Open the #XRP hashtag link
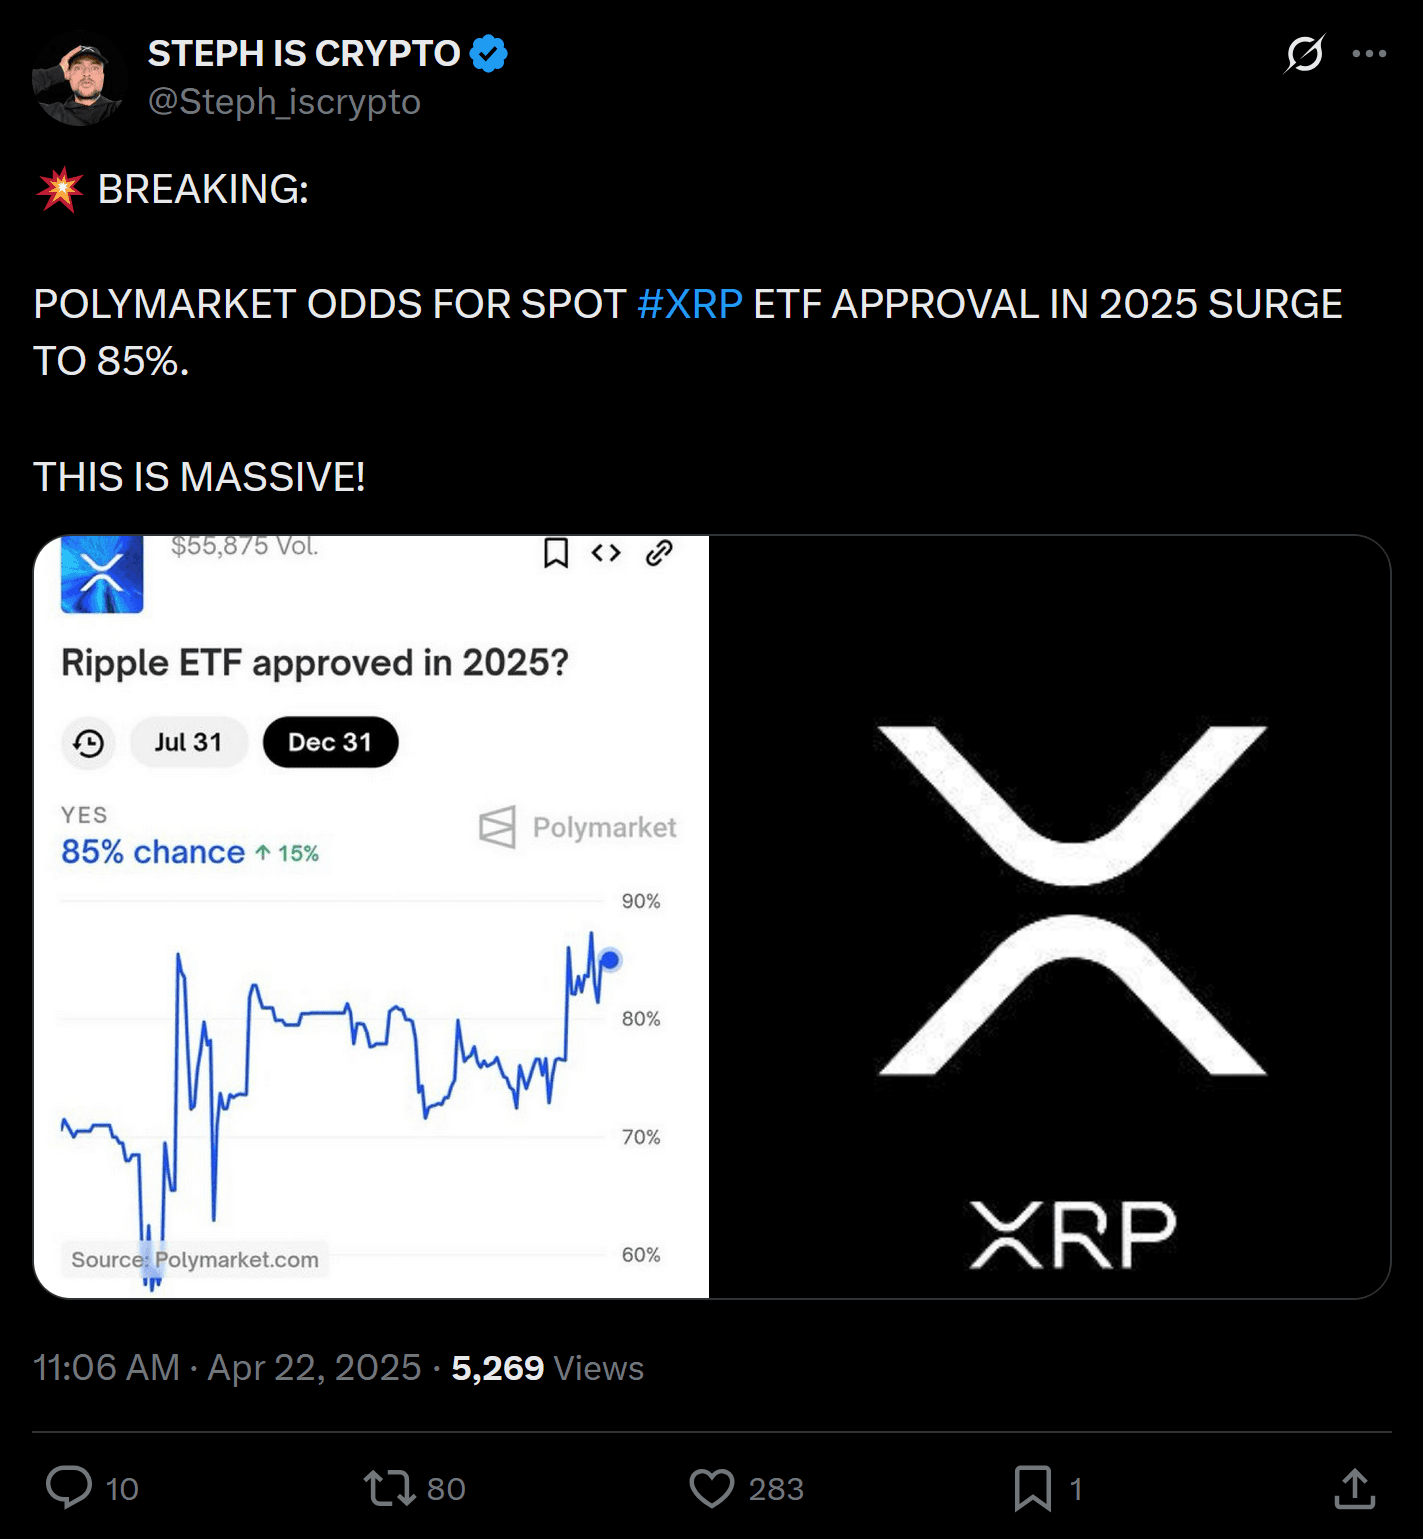Viewport: 1423px width, 1539px height. (x=690, y=304)
